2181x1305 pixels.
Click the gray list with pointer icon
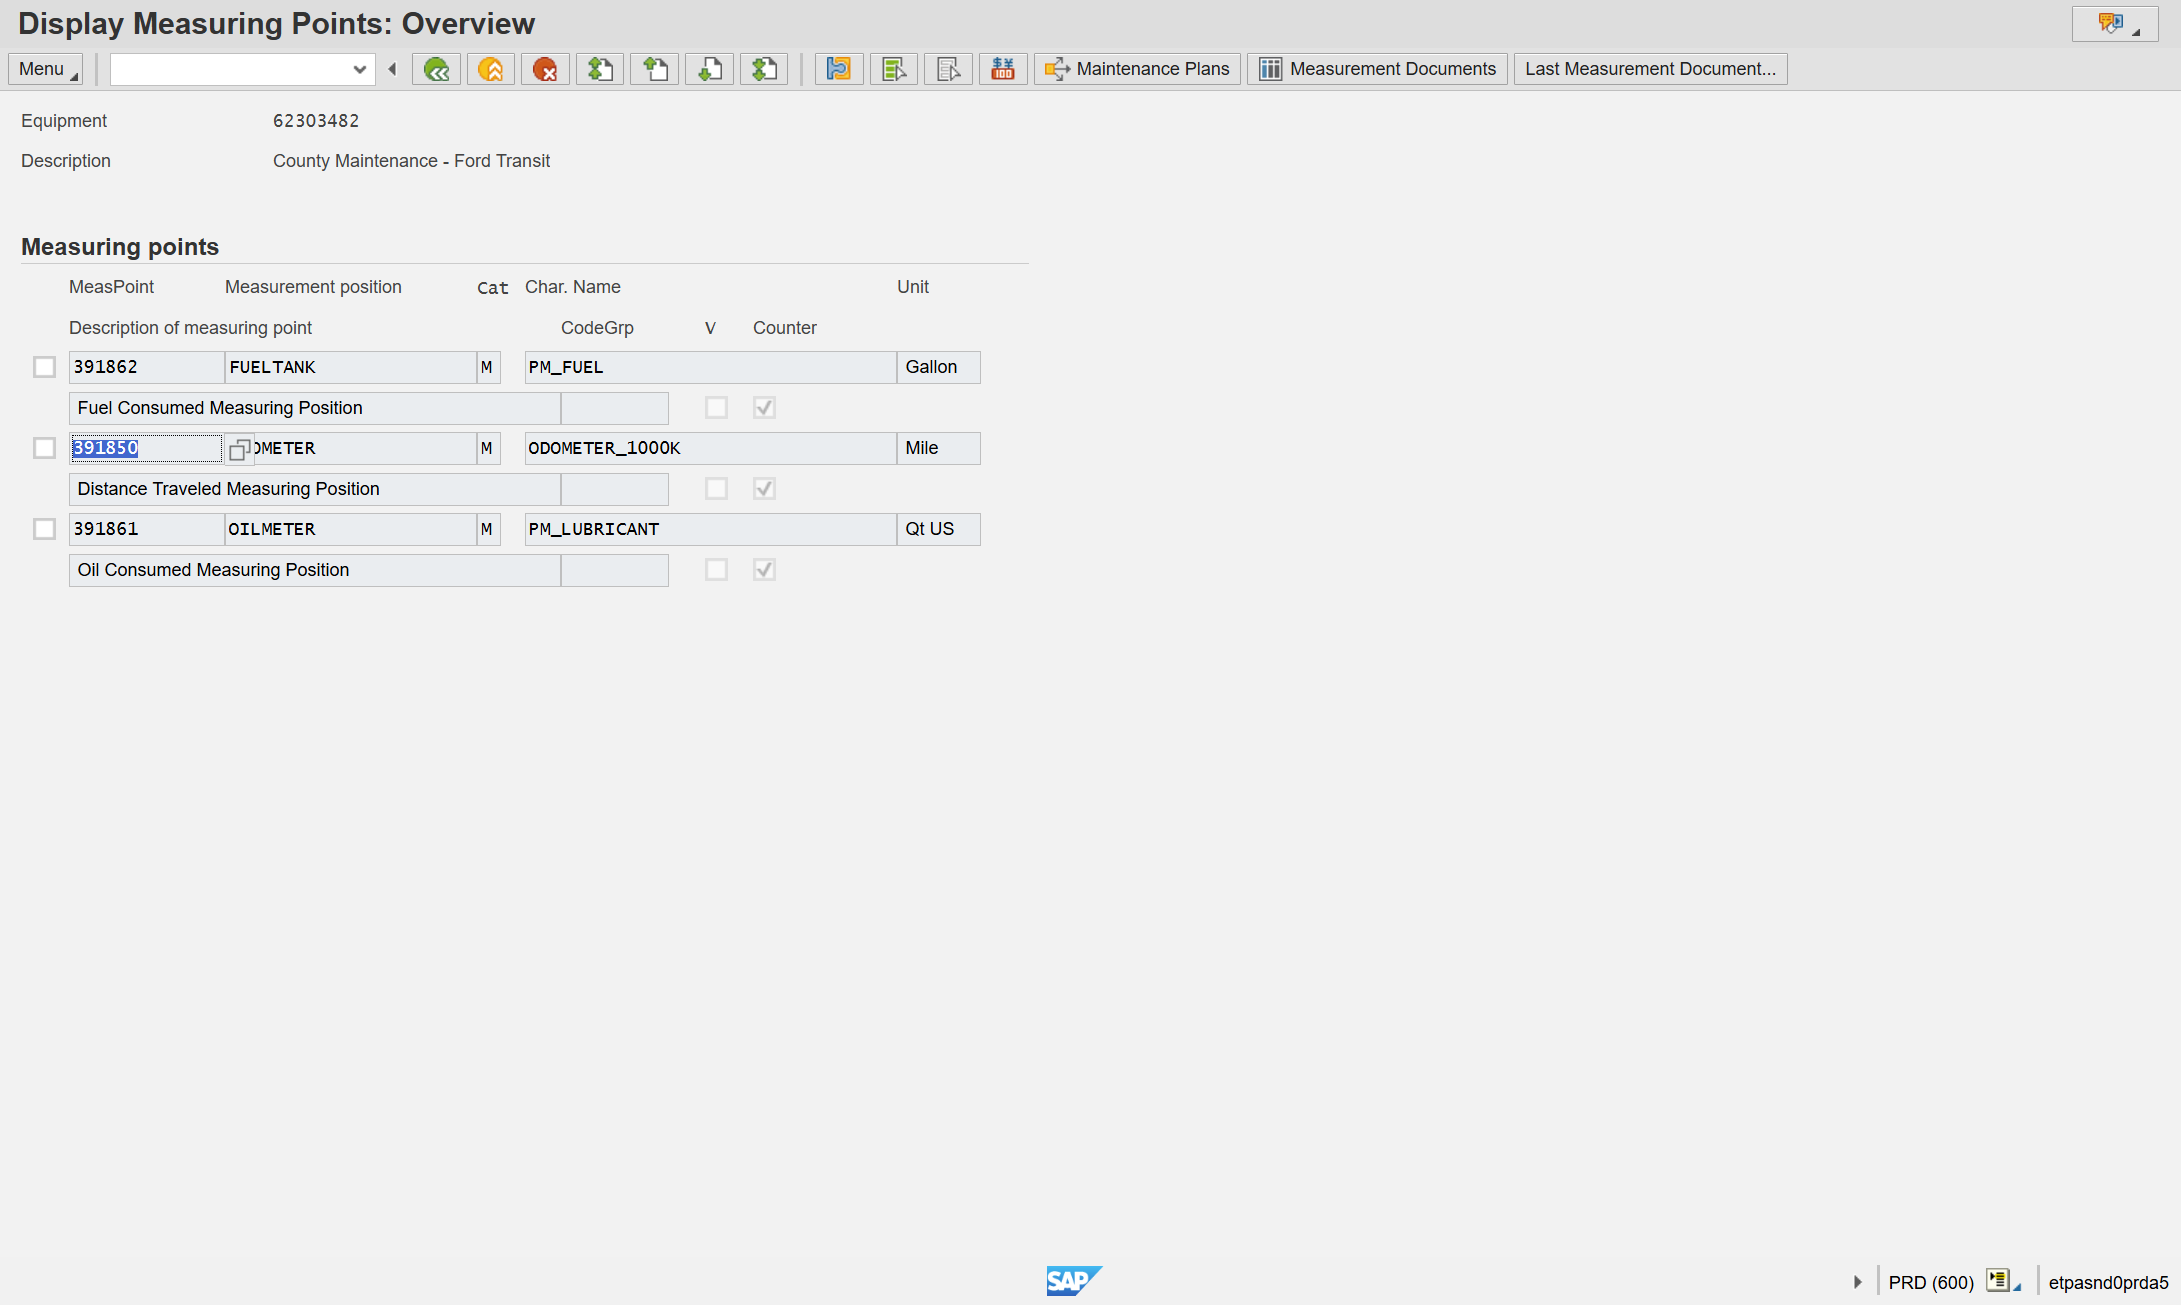coord(948,69)
